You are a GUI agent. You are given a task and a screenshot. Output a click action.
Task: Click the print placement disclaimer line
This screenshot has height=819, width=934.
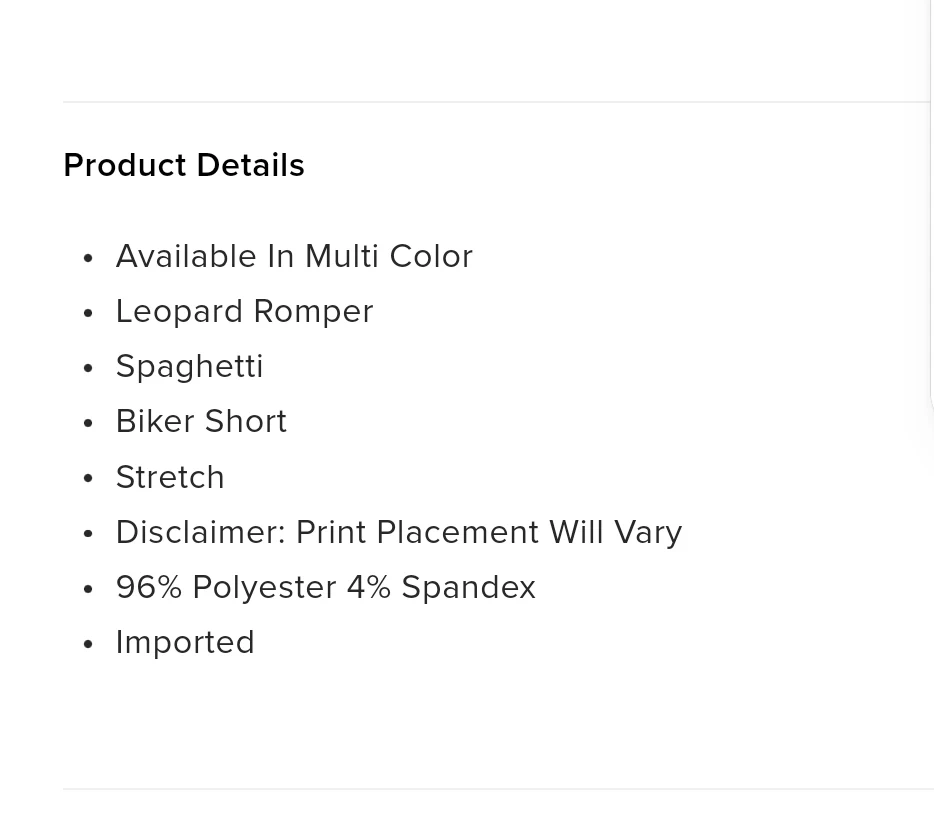click(399, 532)
